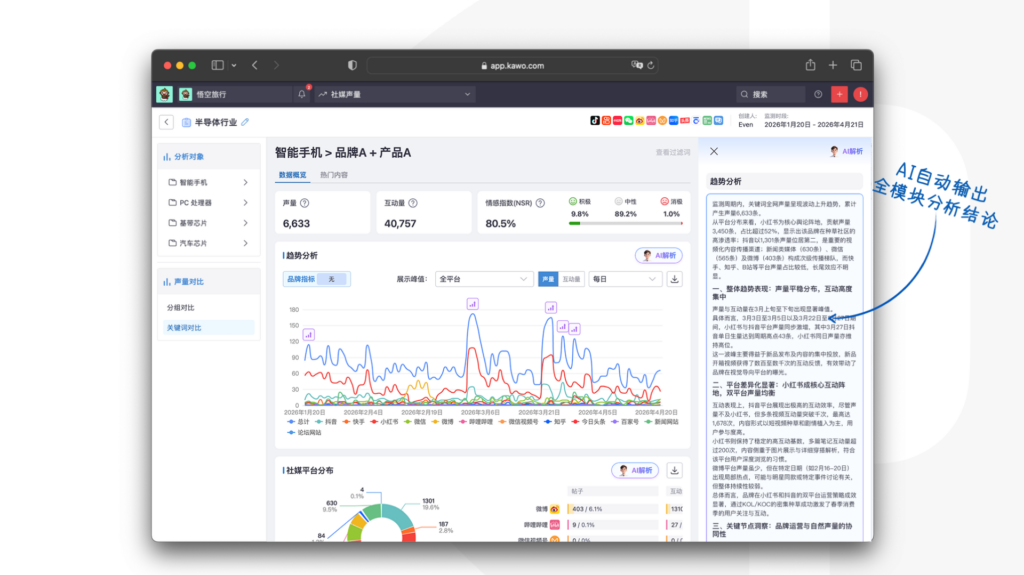Image resolution: width=1024 pixels, height=575 pixels.
Task: Show help for the 互动量 metric
Action: 413,203
